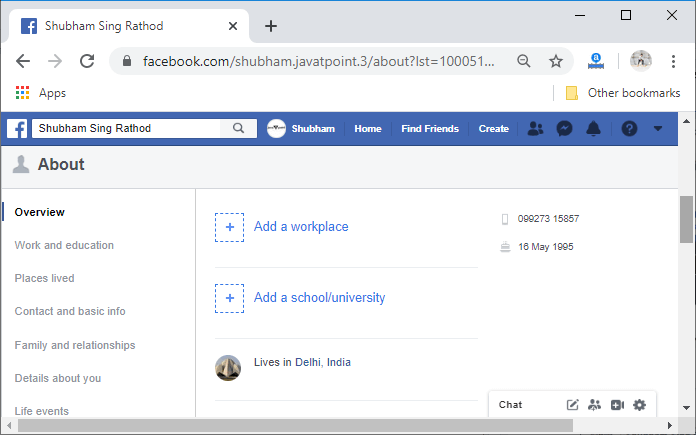The width and height of the screenshot is (696, 435).
Task: Click the plus box beside Add a workplace
Action: coord(229,227)
